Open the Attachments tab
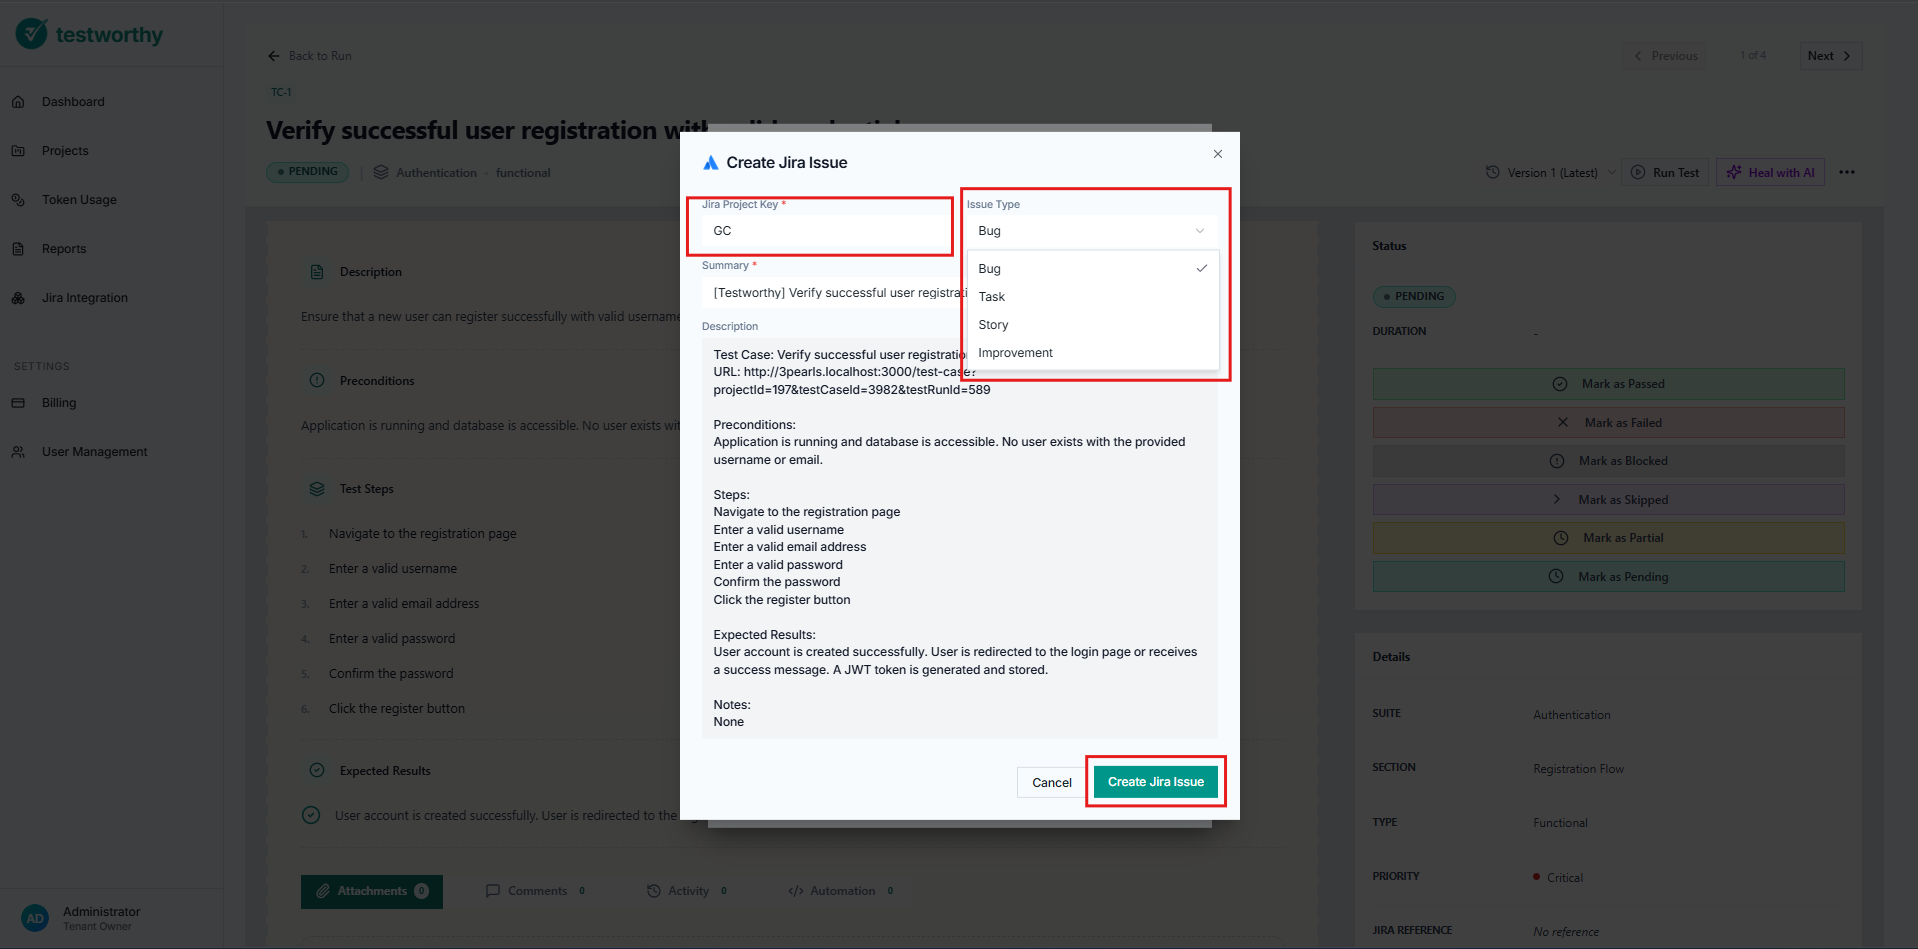This screenshot has width=1918, height=949. [372, 891]
